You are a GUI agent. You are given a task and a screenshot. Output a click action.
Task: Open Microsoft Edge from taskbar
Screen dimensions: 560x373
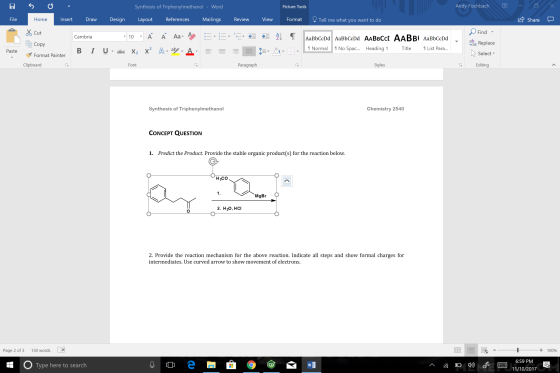[x=191, y=365]
